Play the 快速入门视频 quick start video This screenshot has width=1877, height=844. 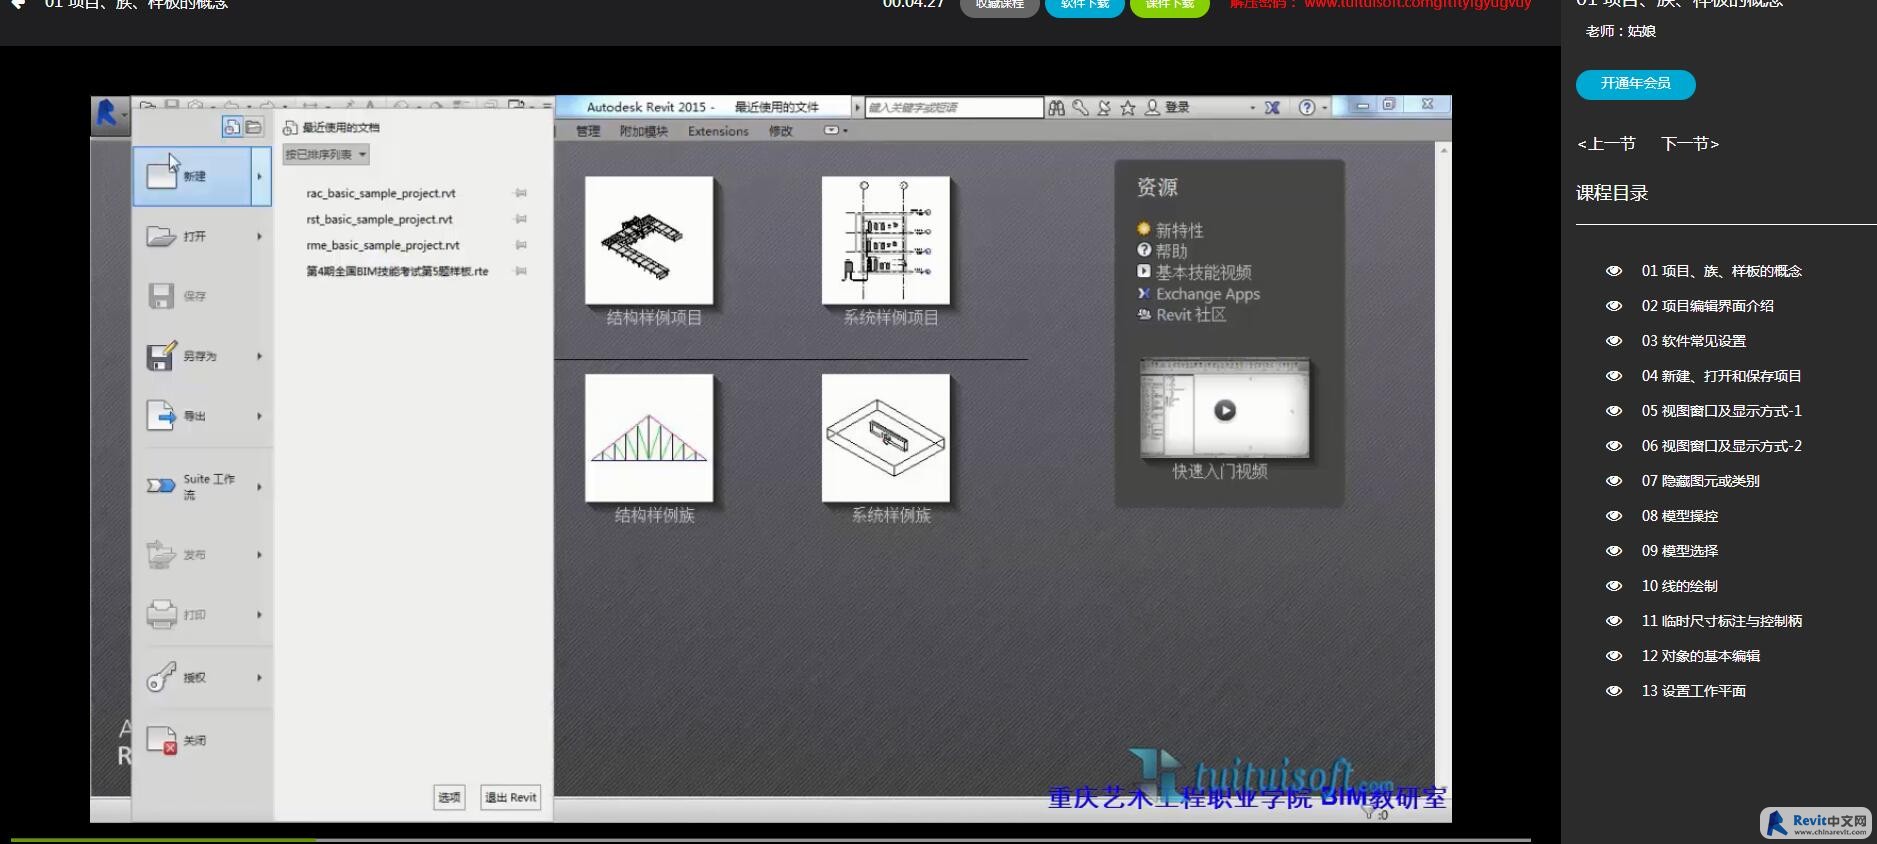coord(1225,410)
